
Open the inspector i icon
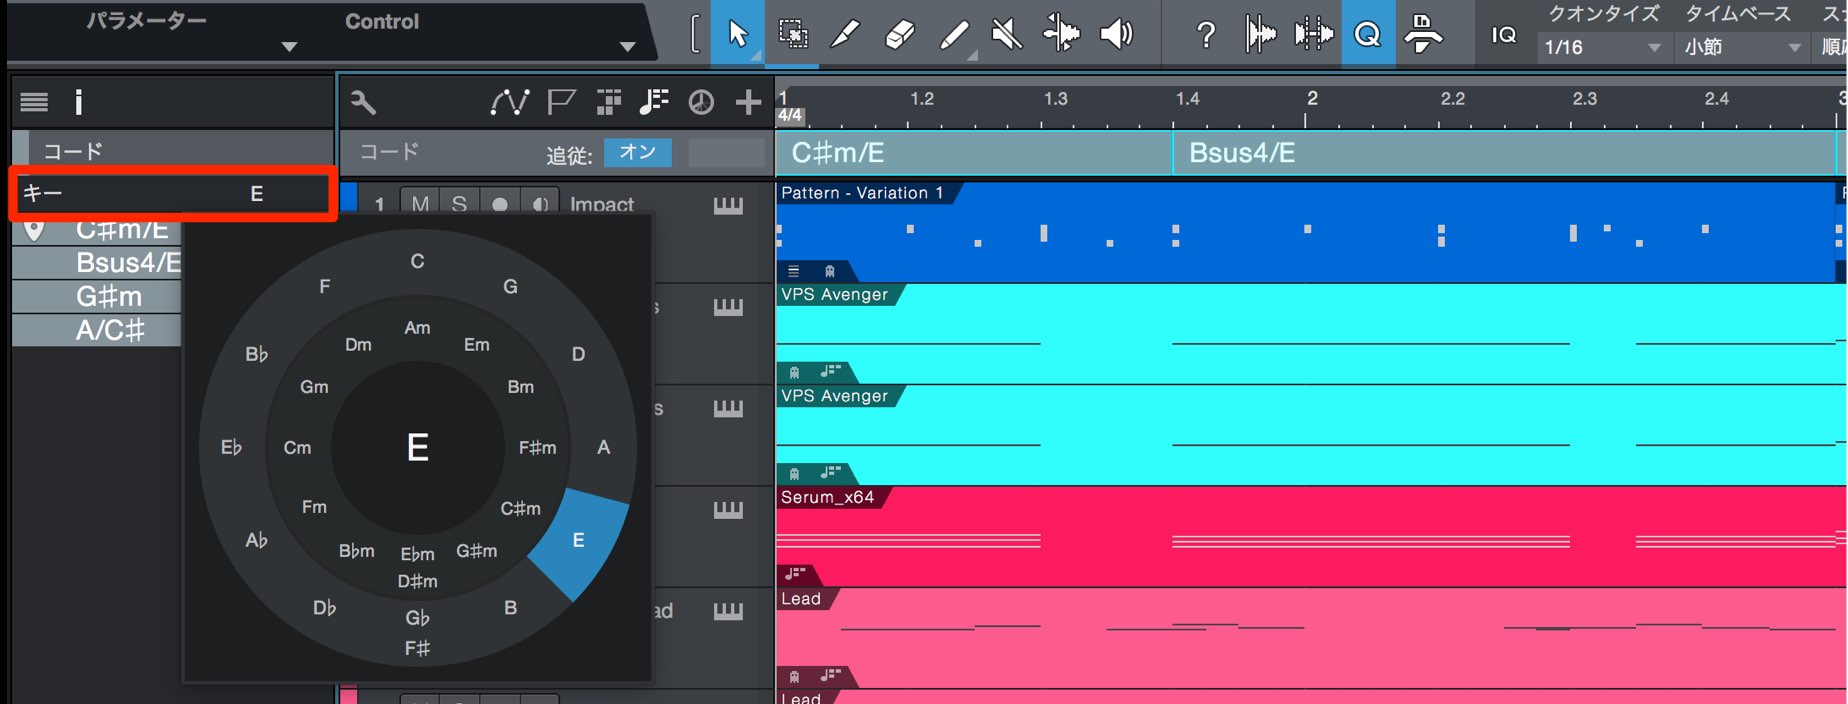click(x=79, y=101)
